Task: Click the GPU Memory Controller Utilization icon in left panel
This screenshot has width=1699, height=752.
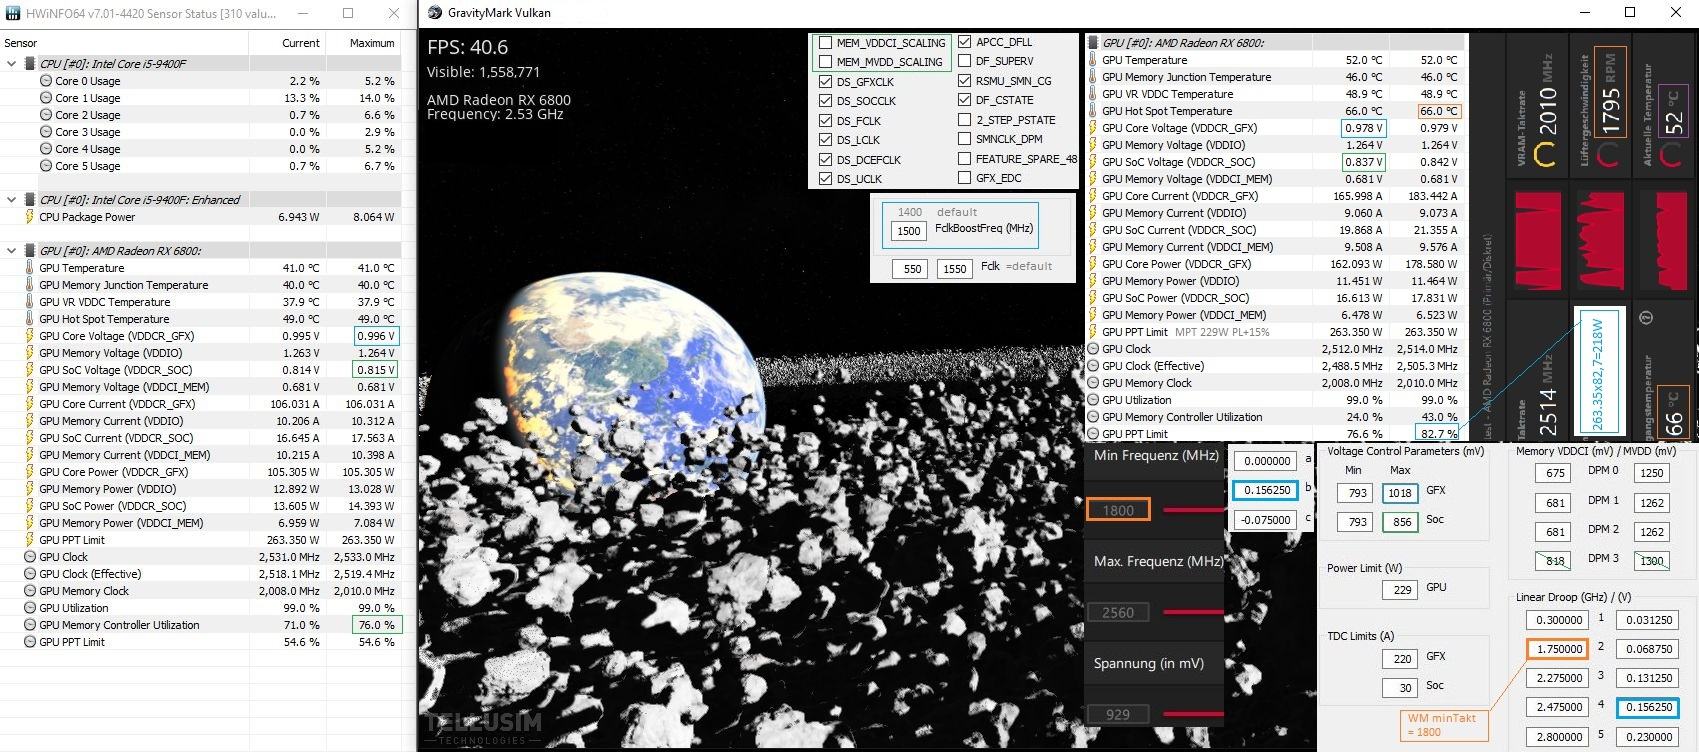Action: coord(29,625)
